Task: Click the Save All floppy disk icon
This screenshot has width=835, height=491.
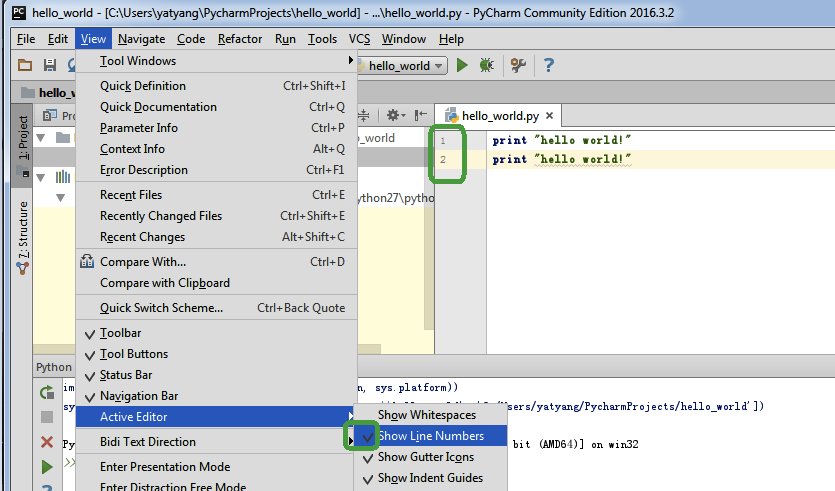Action: point(50,65)
